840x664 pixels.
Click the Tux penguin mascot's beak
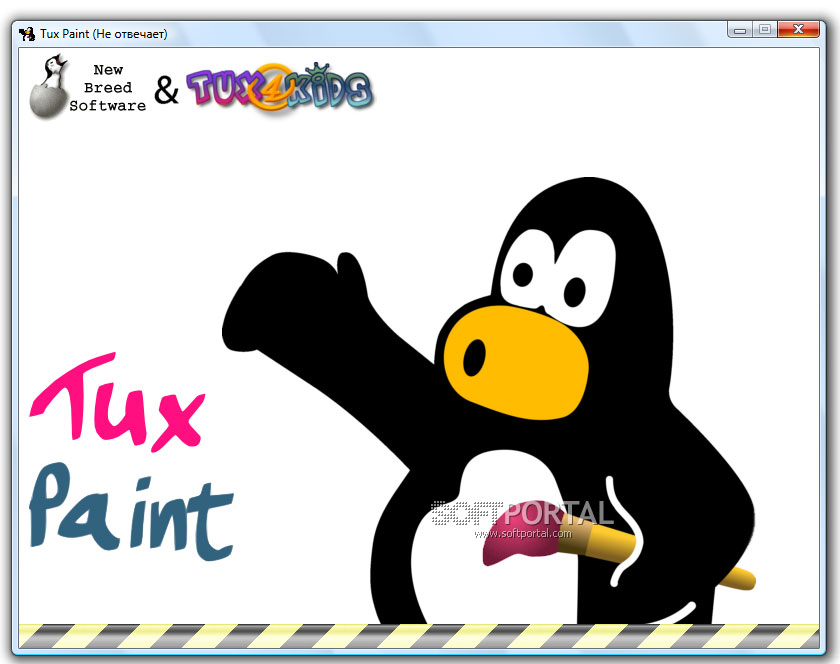click(x=516, y=362)
